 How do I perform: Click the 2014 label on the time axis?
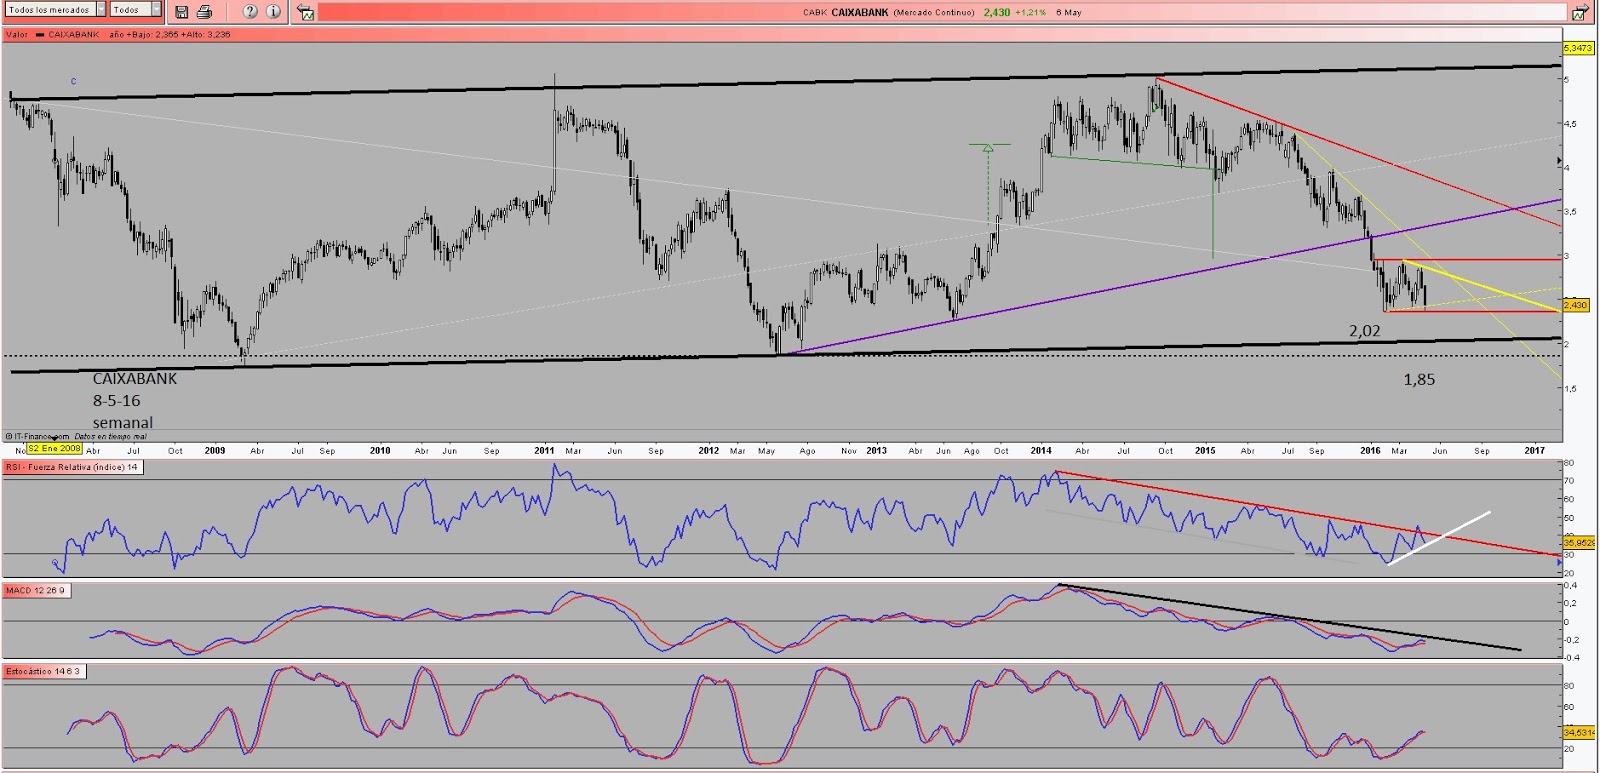coord(1041,451)
